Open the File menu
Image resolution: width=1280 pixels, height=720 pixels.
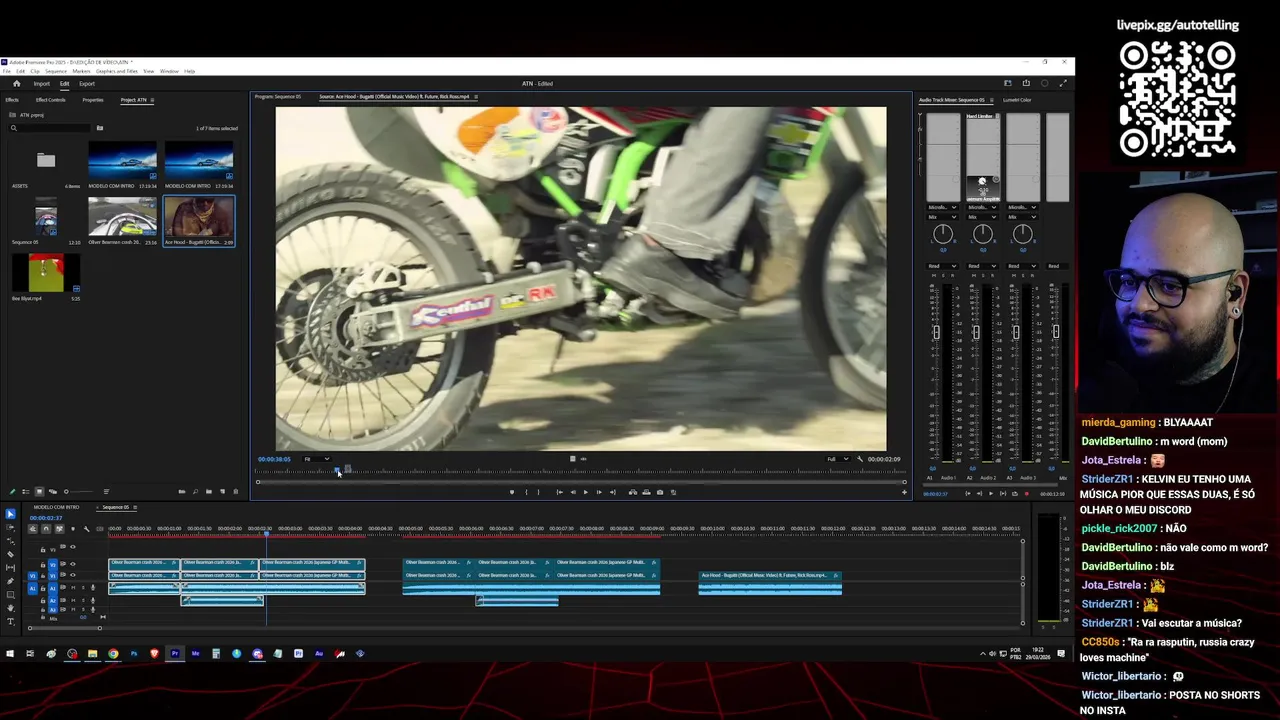(7, 71)
